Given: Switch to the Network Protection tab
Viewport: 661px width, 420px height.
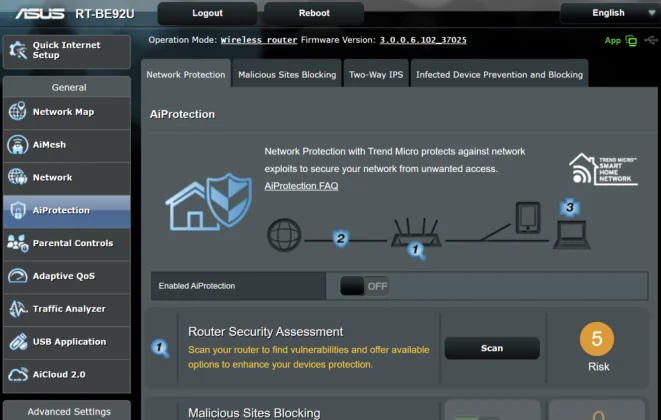Looking at the screenshot, I should 186,75.
